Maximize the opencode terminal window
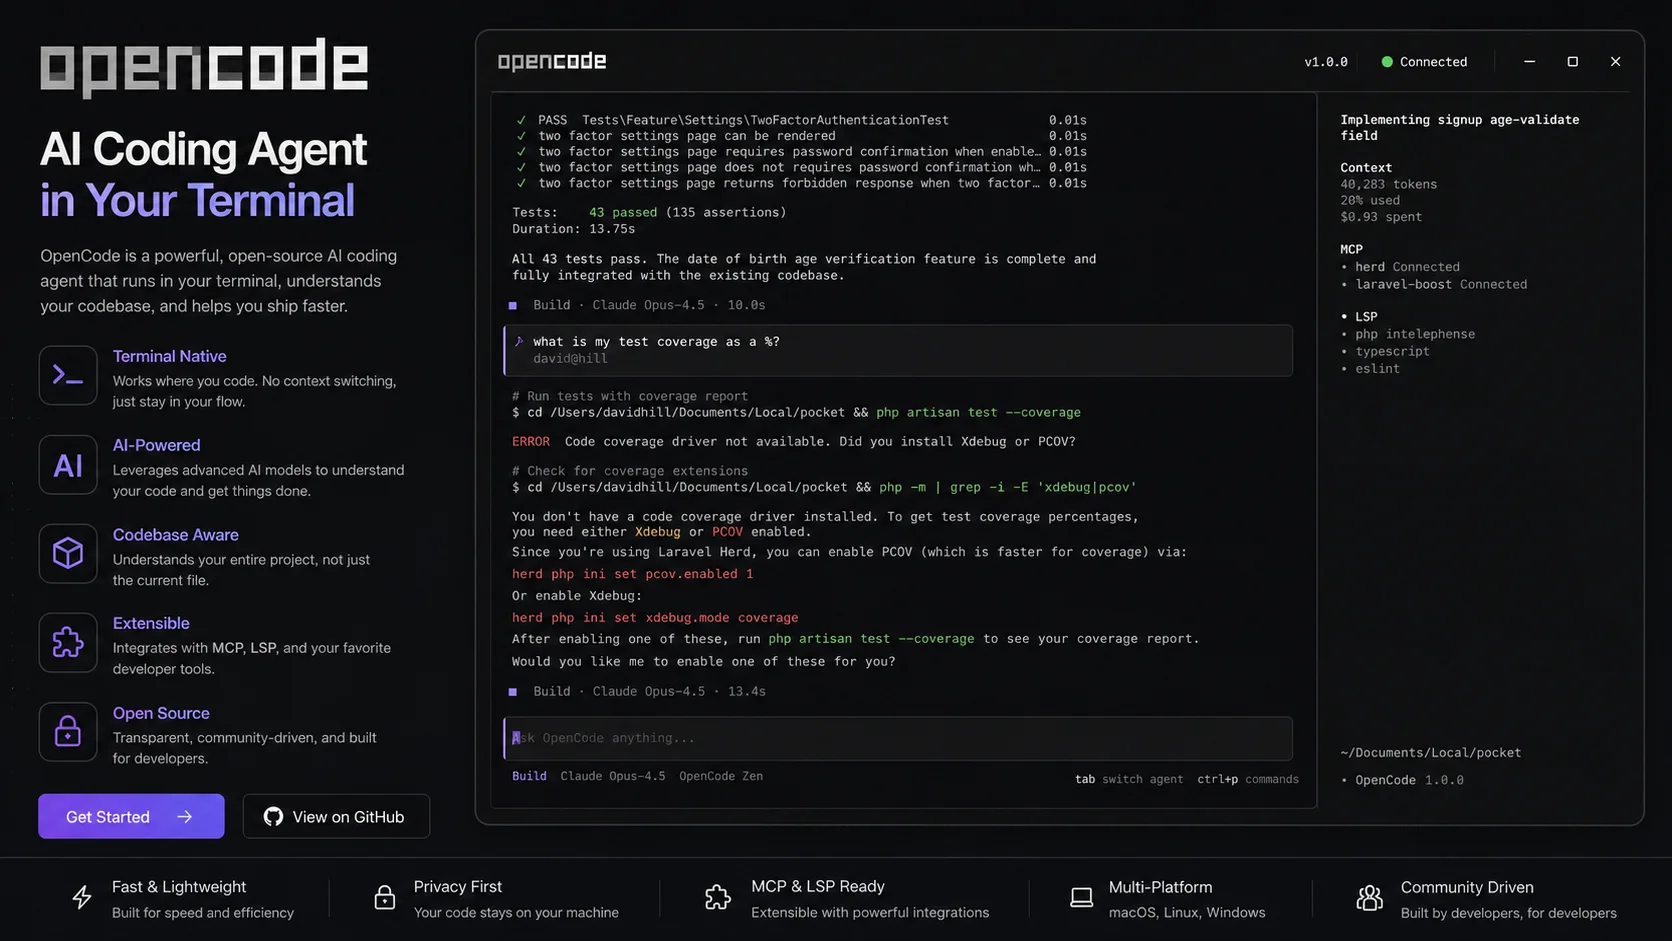1672x941 pixels. (x=1572, y=62)
